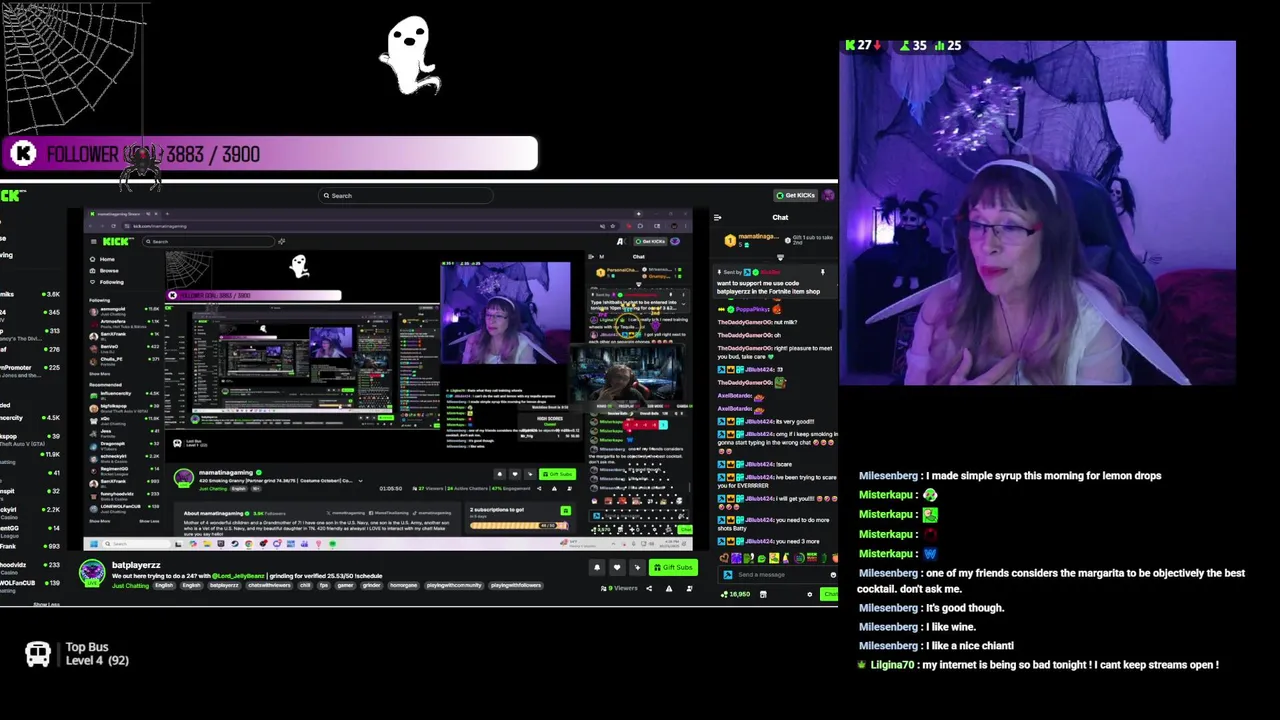
Task: Click the outer Kick page search field
Action: (x=405, y=196)
